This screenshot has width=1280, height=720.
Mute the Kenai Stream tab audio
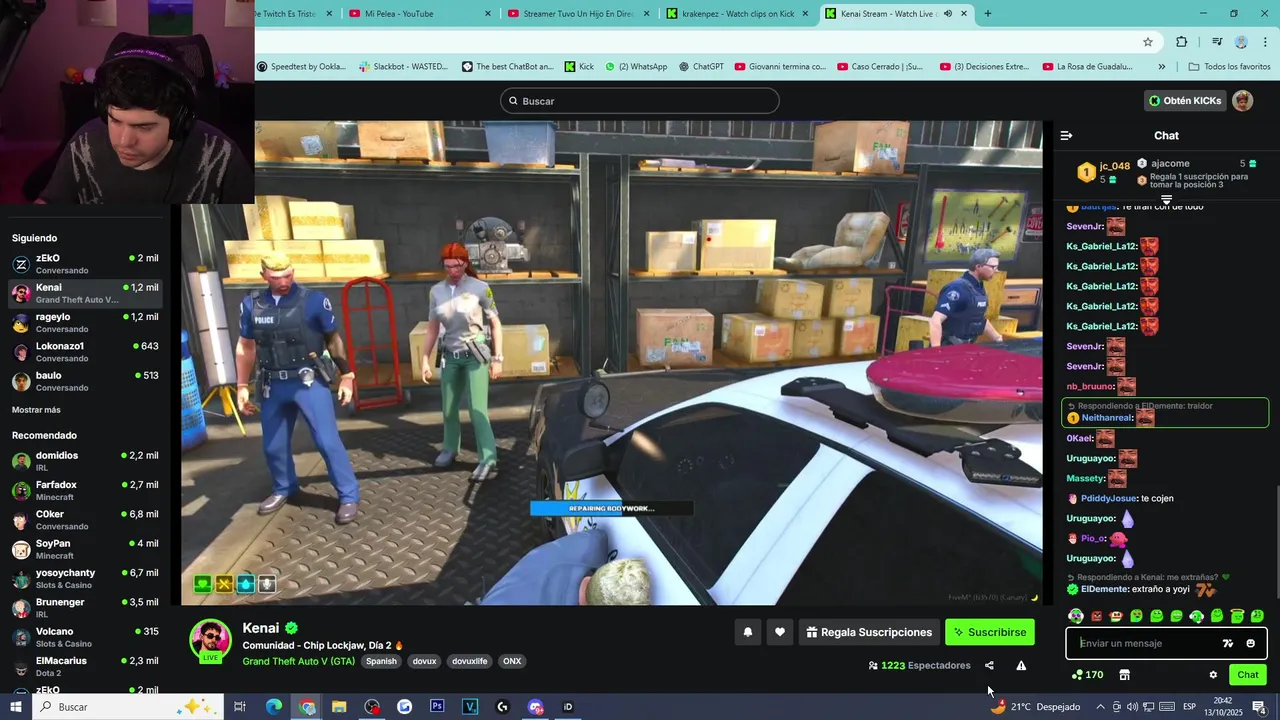pos(948,14)
